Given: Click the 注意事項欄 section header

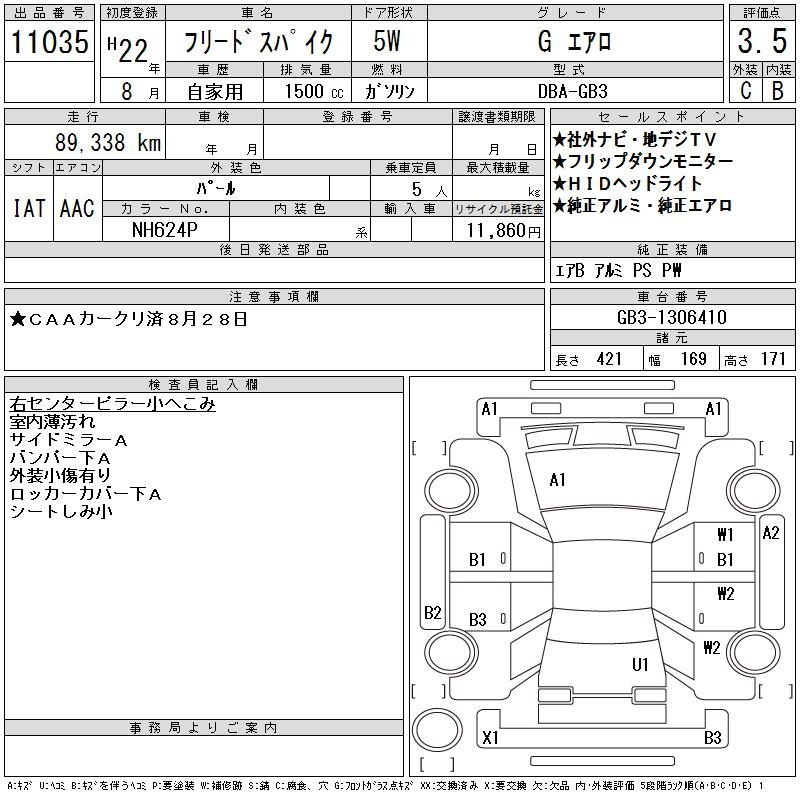Looking at the screenshot, I should point(273,297).
